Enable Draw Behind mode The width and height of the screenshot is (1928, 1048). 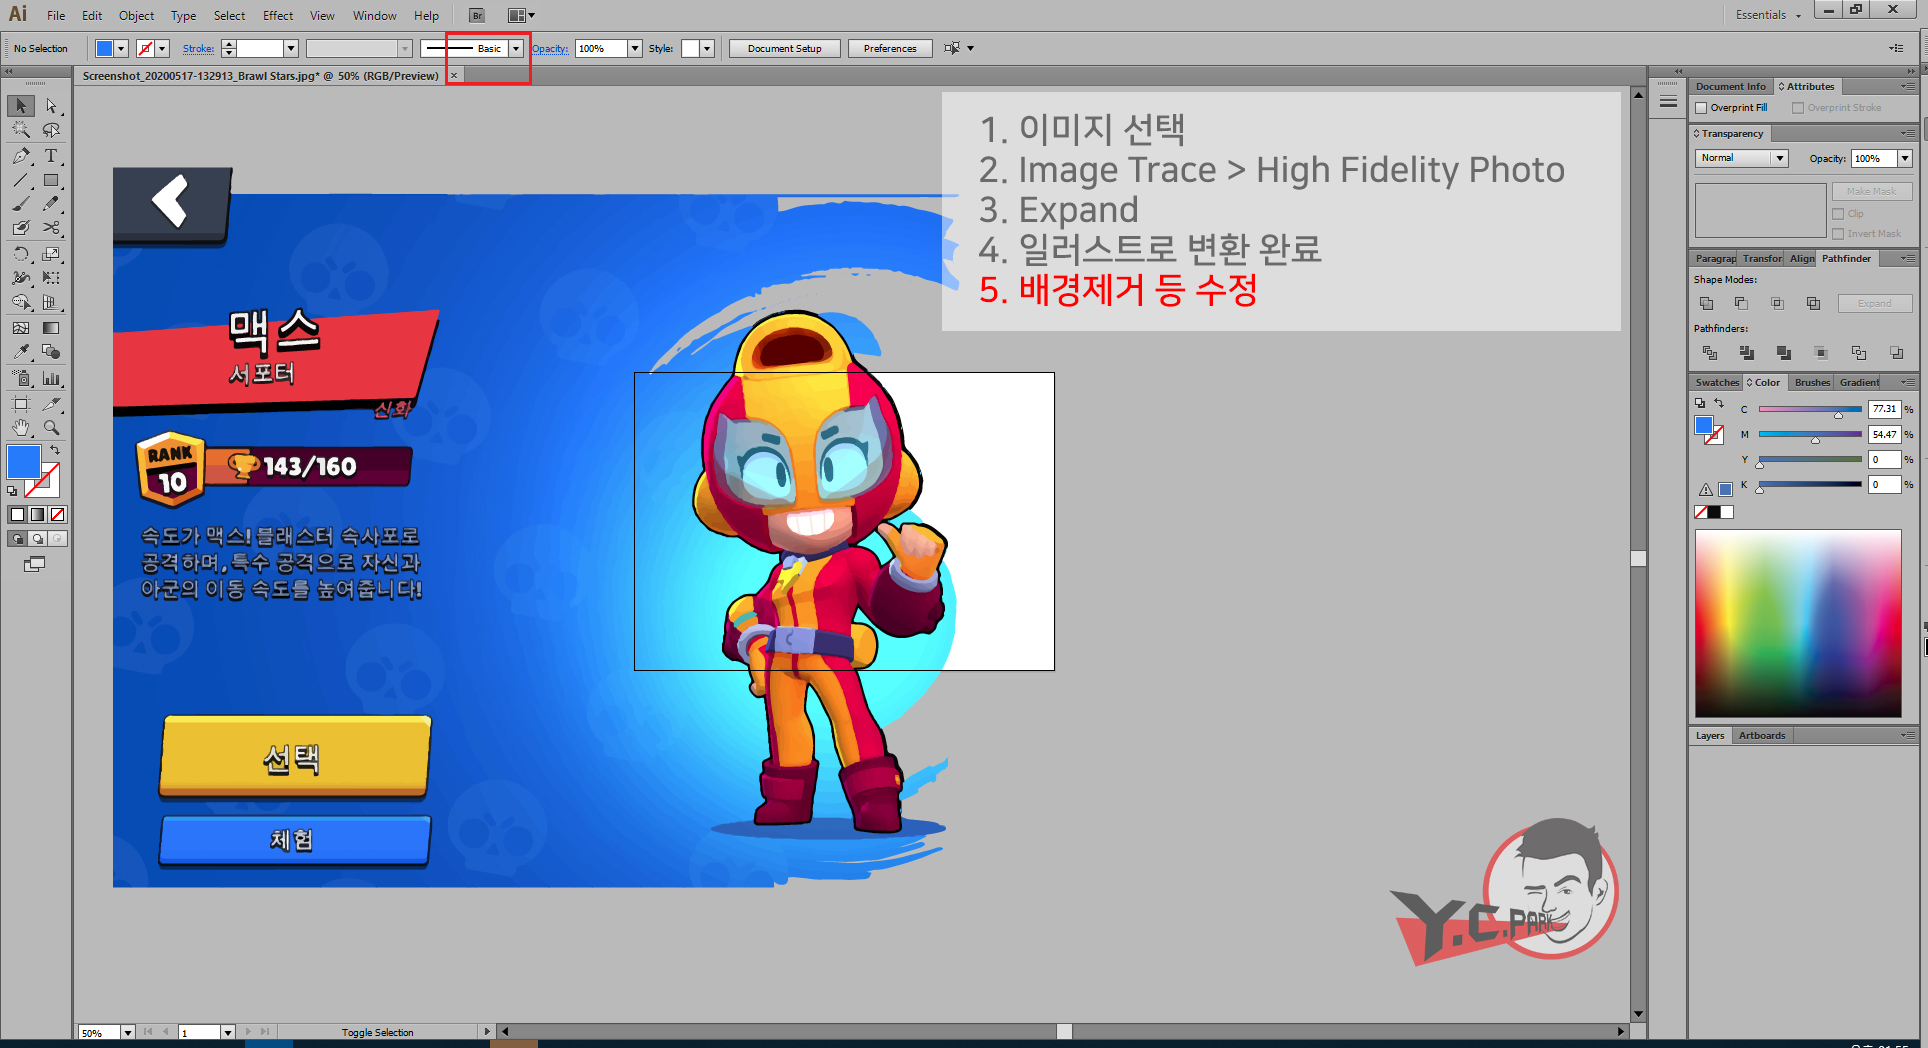coord(37,539)
